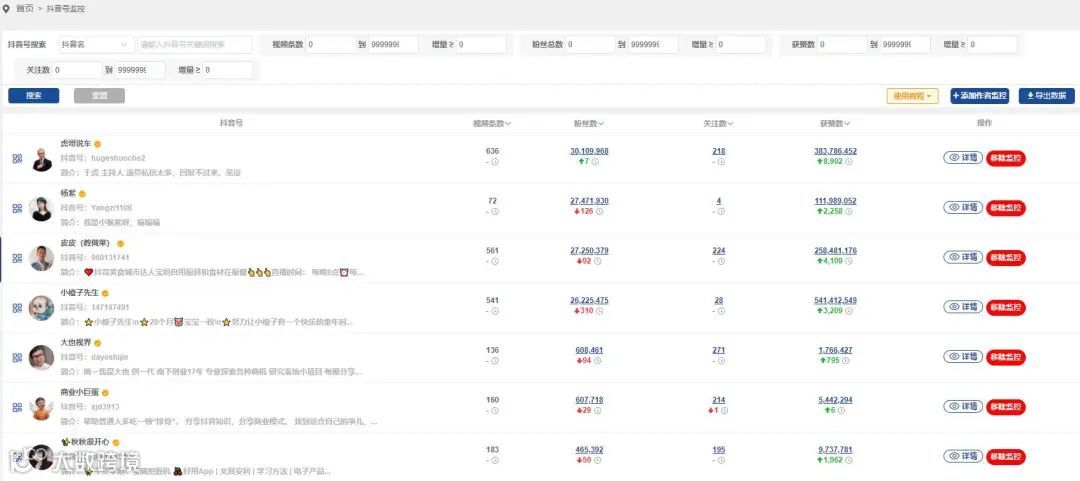Click clock icon next to -310 fan change
This screenshot has width=1080, height=481.
(x=599, y=311)
